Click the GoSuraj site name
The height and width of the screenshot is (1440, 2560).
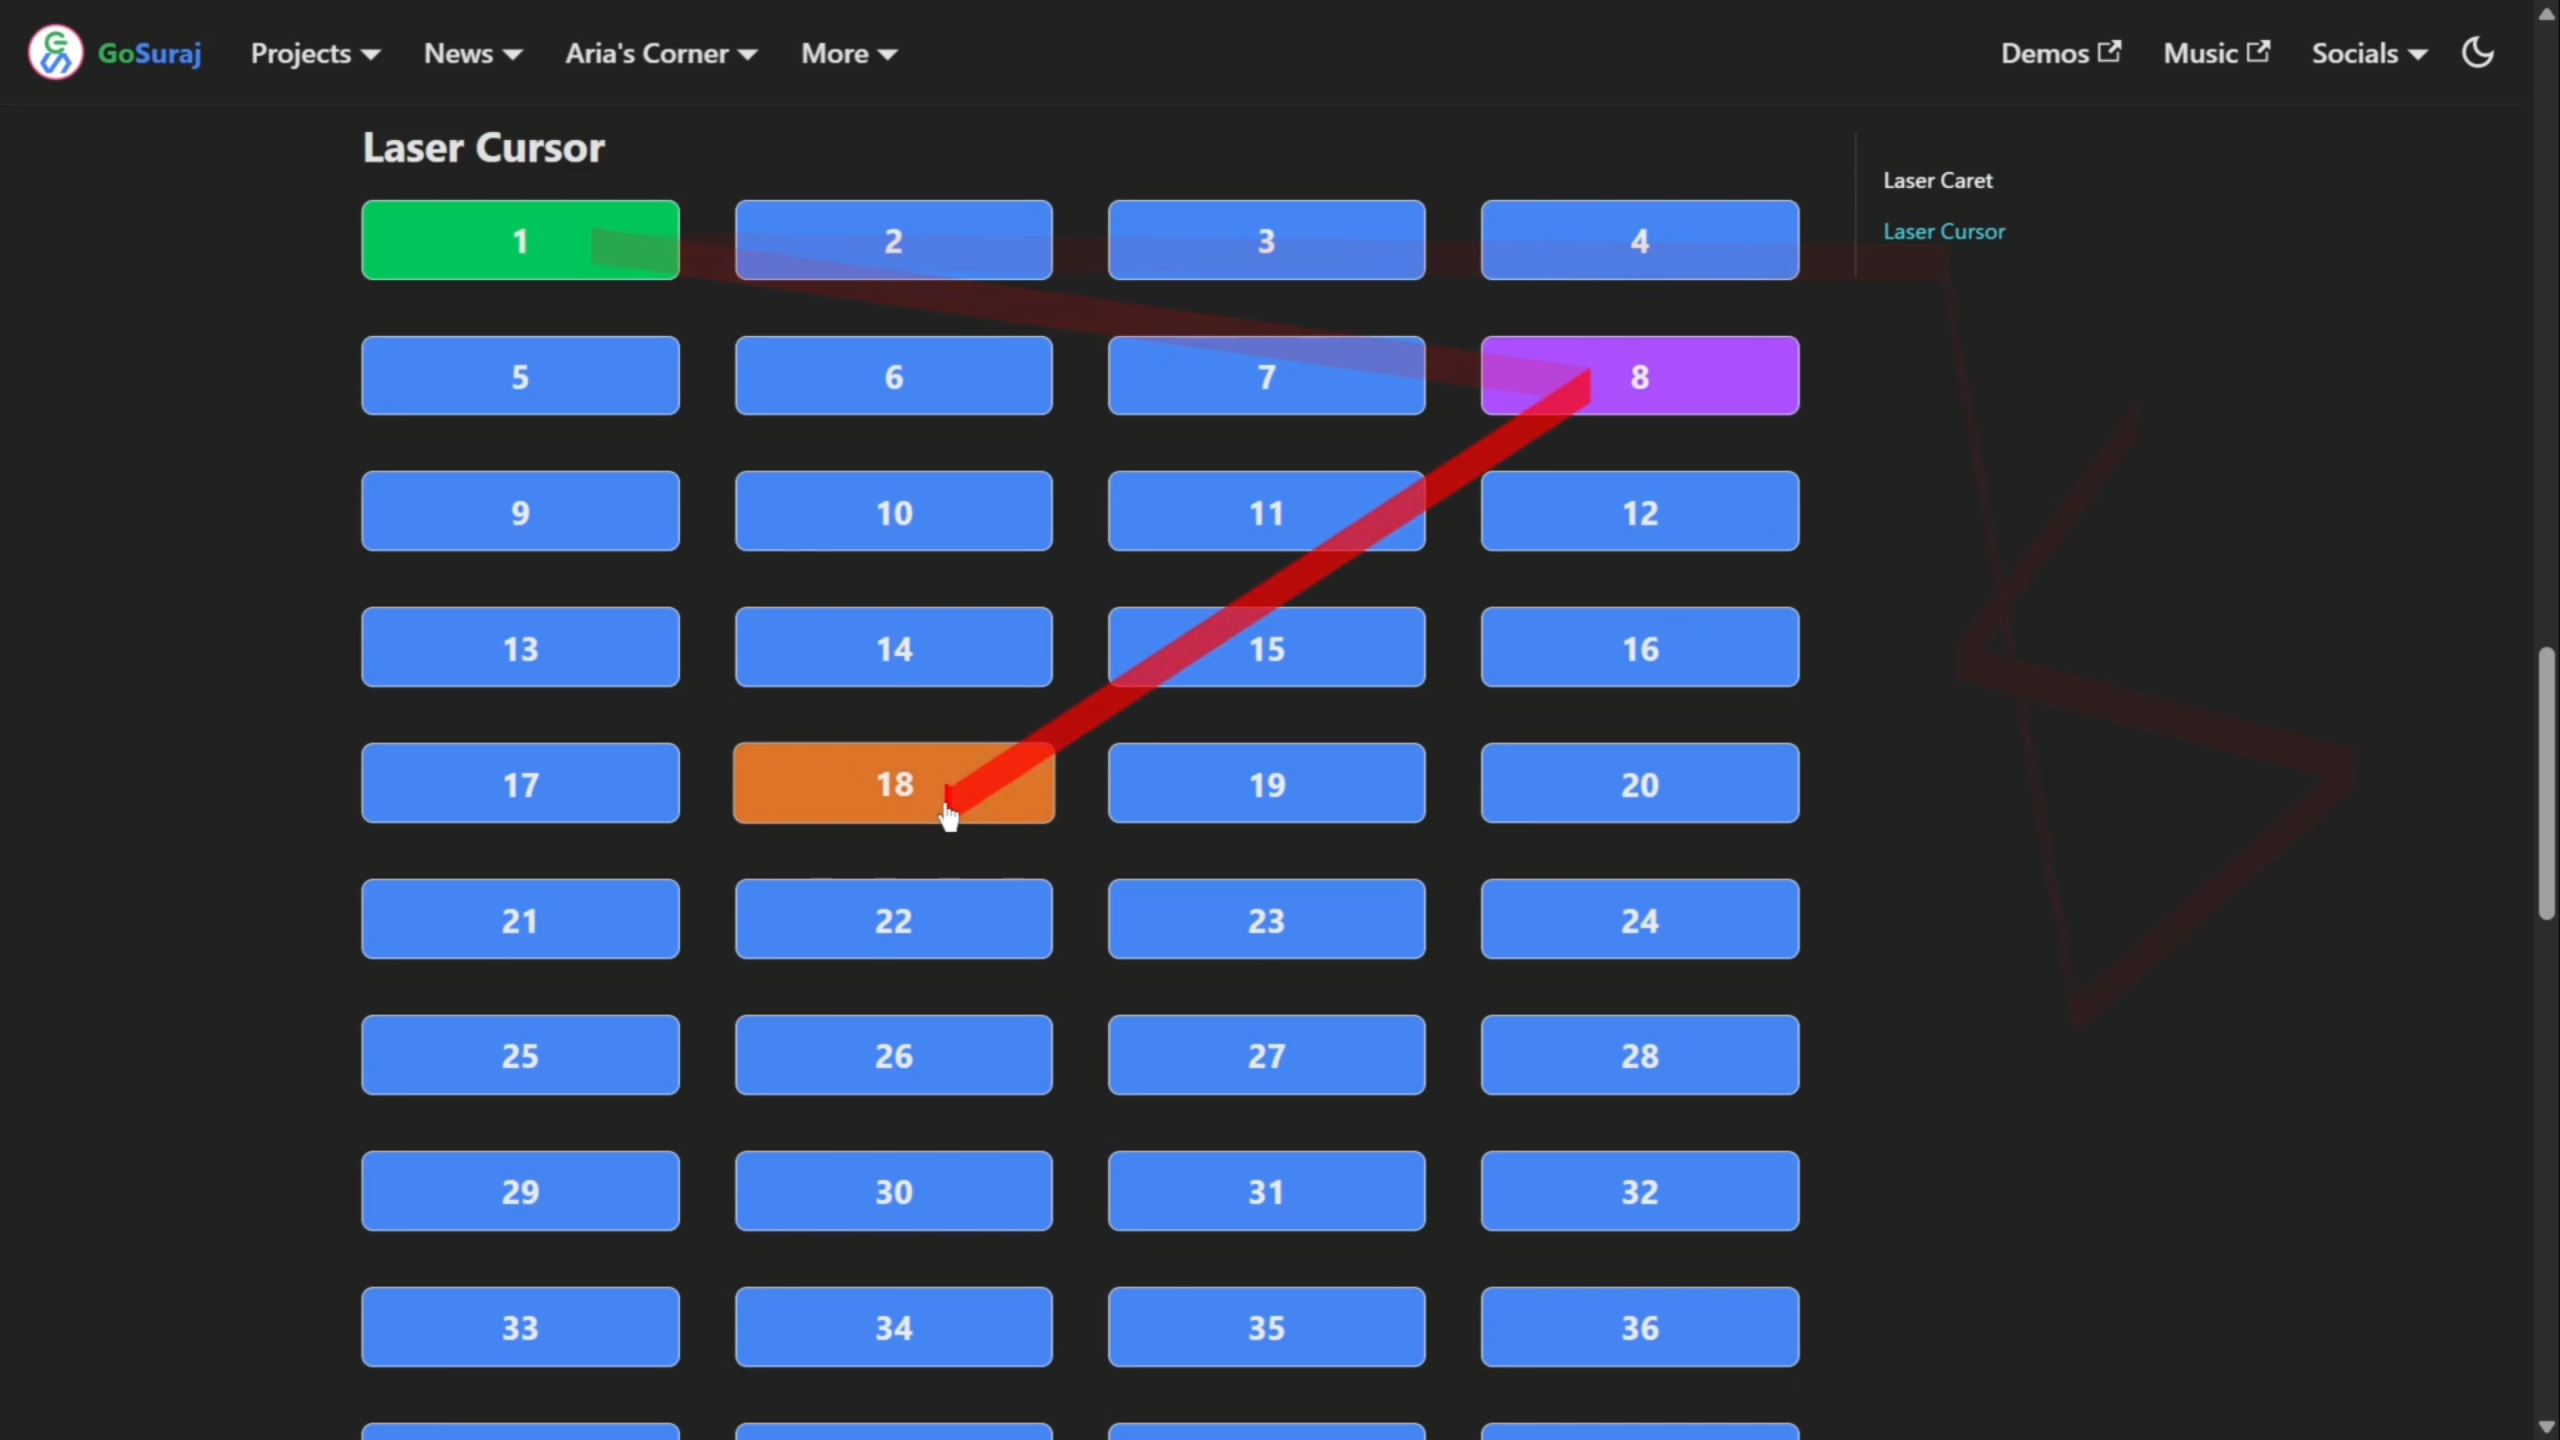click(x=150, y=53)
